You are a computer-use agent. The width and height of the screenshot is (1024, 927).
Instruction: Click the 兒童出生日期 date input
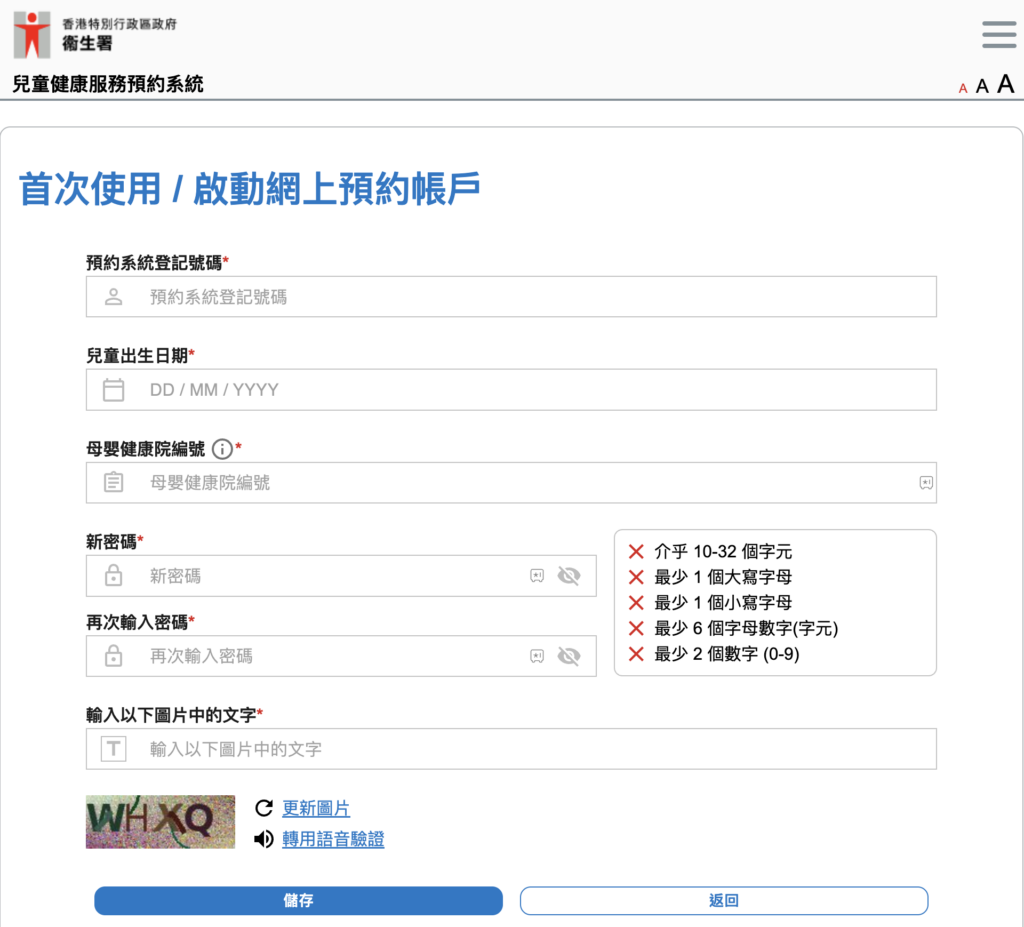pyautogui.click(x=530, y=390)
